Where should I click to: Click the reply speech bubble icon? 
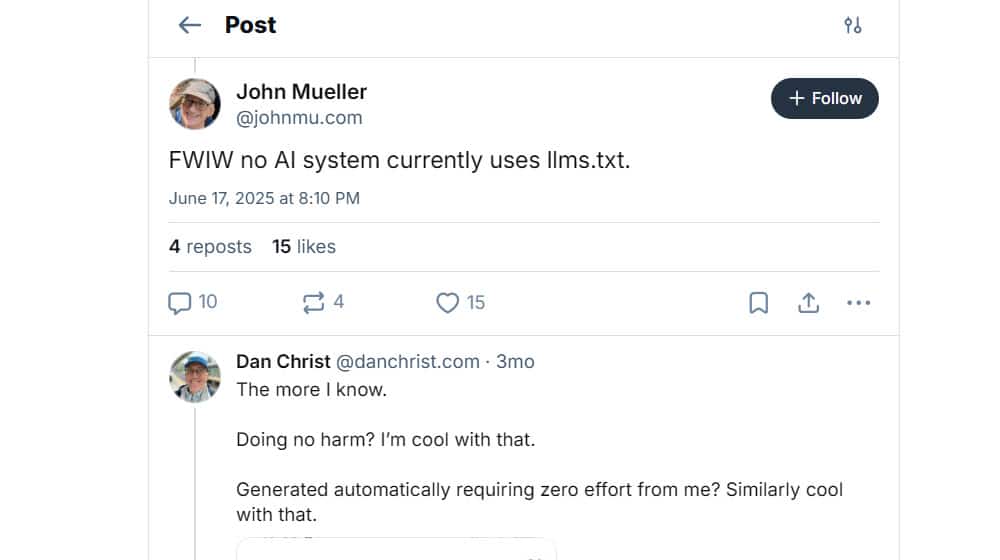point(180,302)
